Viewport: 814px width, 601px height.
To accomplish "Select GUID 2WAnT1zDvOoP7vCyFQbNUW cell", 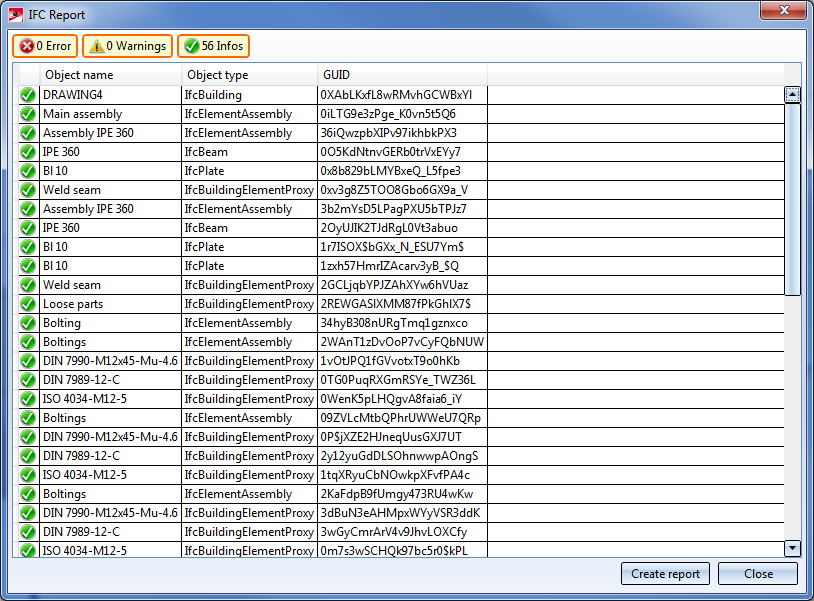I will click(x=402, y=342).
